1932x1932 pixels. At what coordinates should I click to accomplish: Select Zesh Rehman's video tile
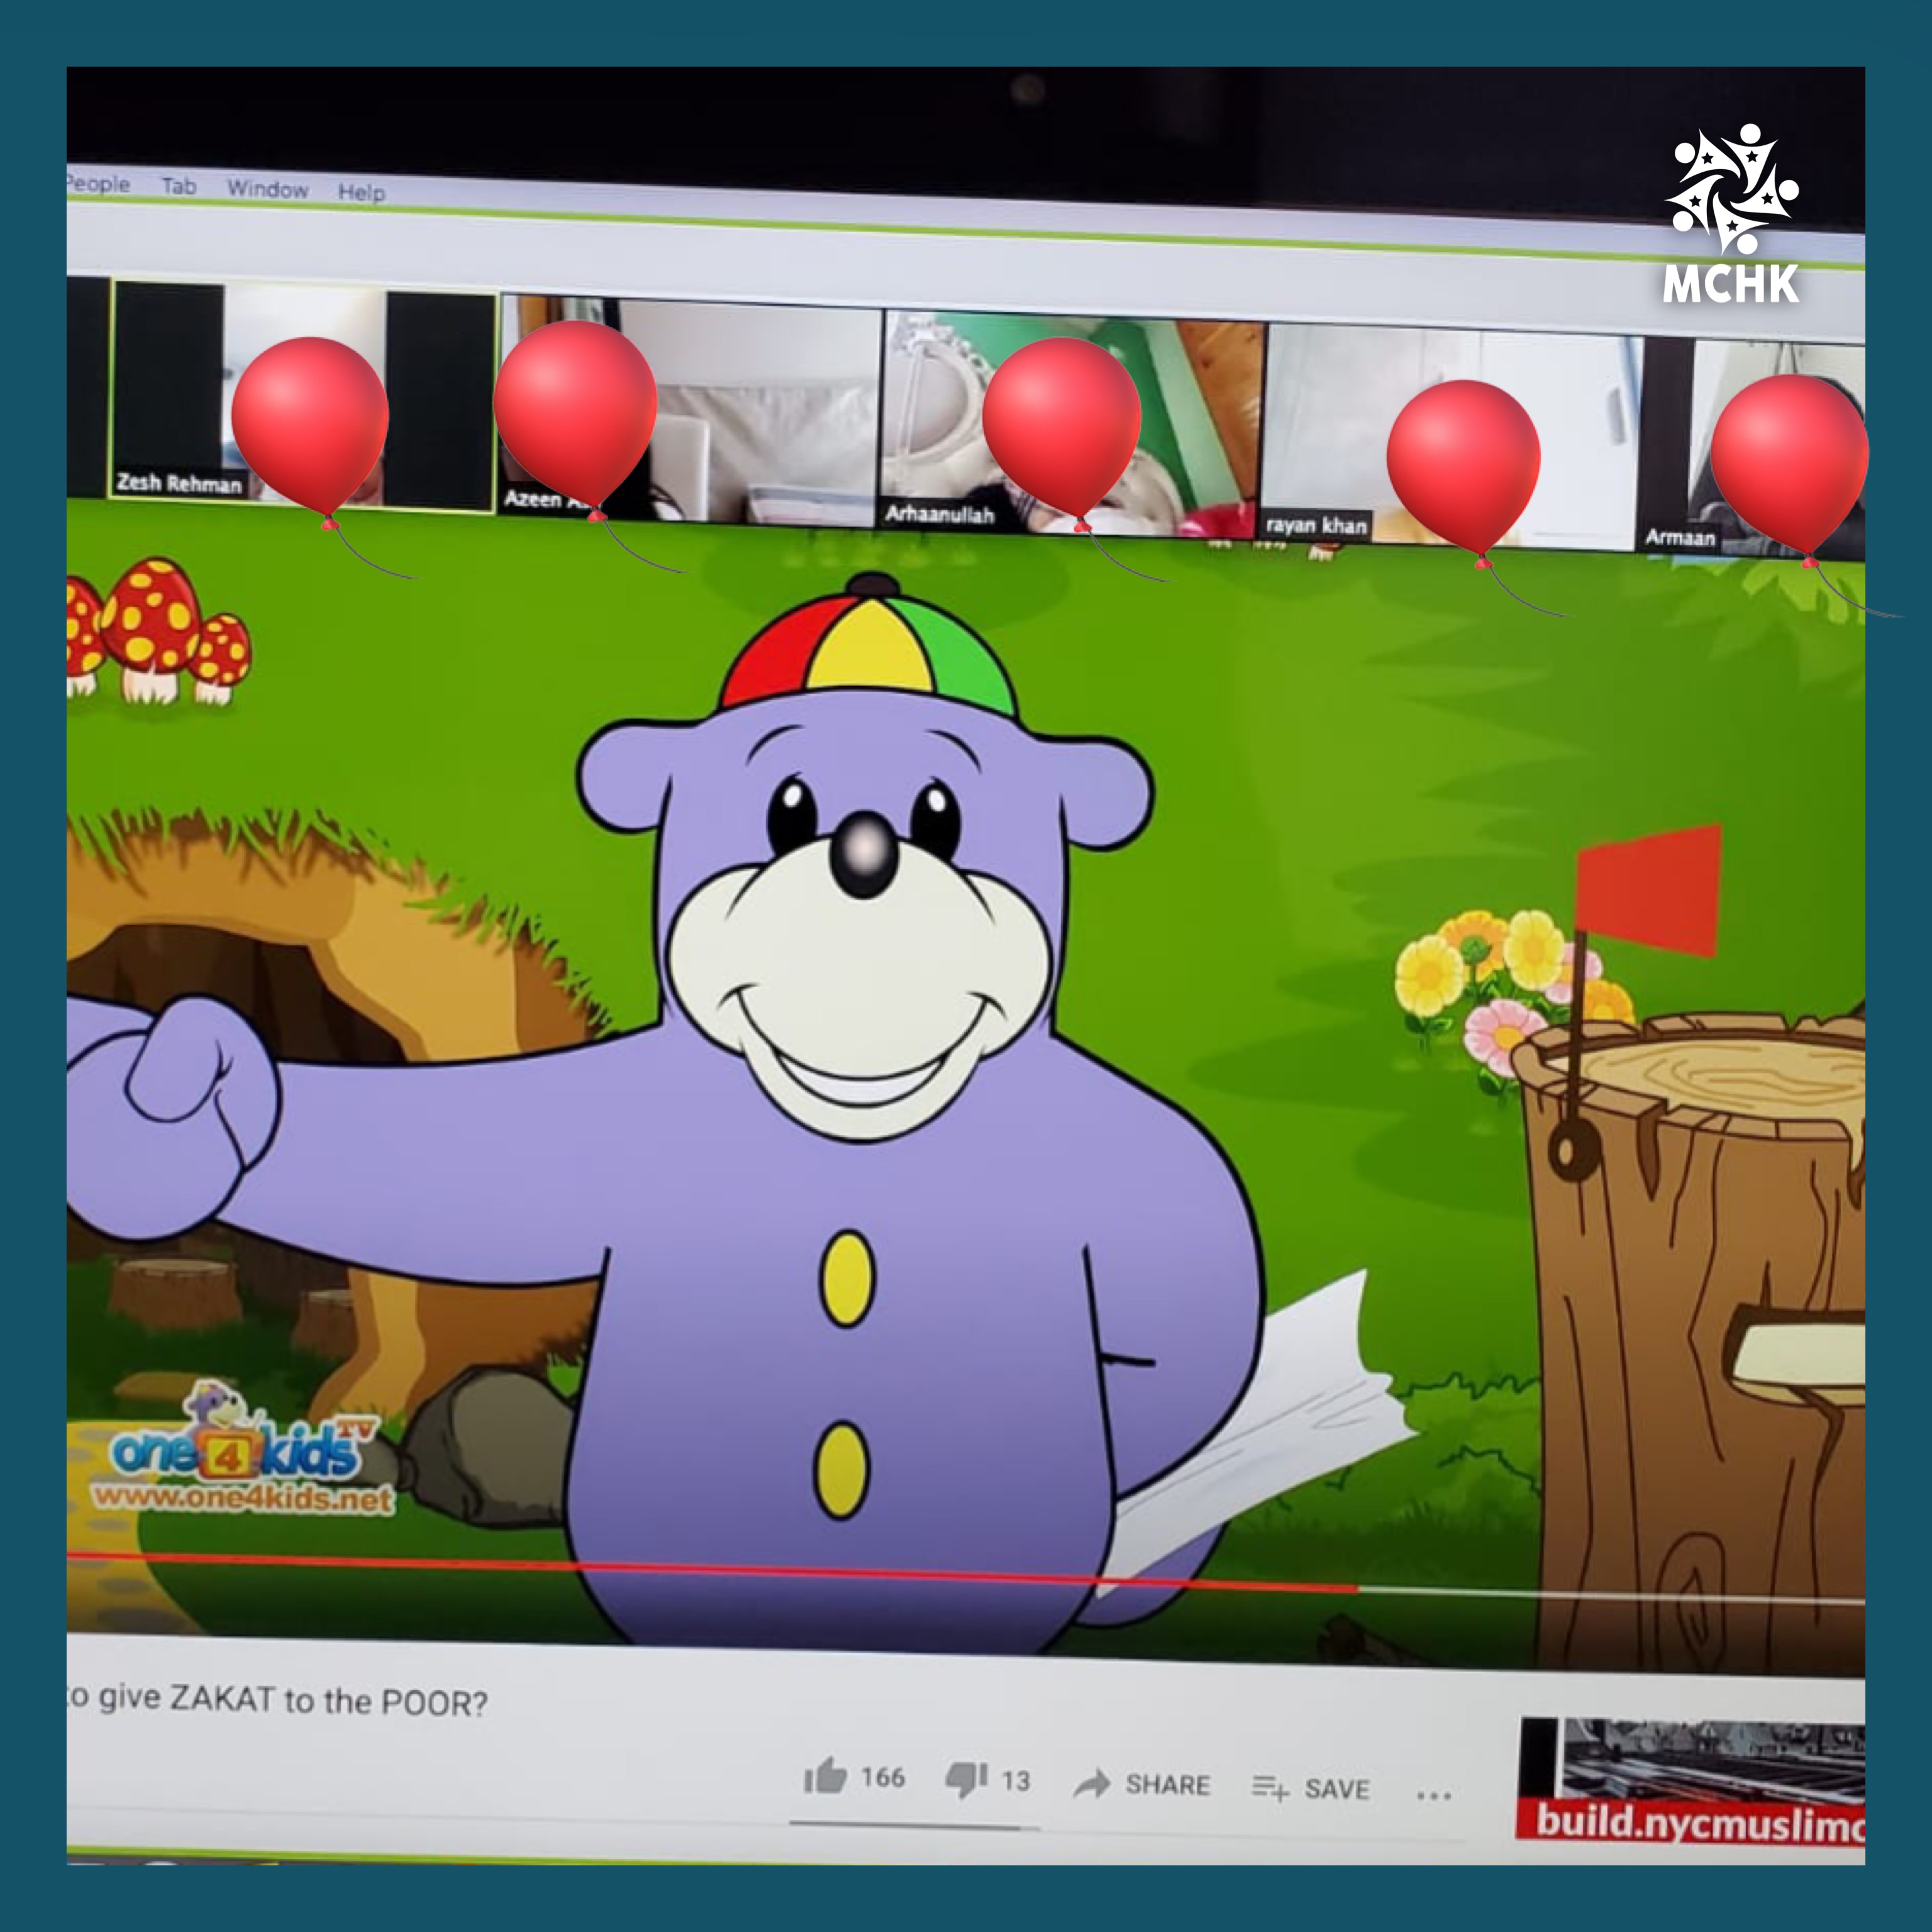[x=303, y=397]
